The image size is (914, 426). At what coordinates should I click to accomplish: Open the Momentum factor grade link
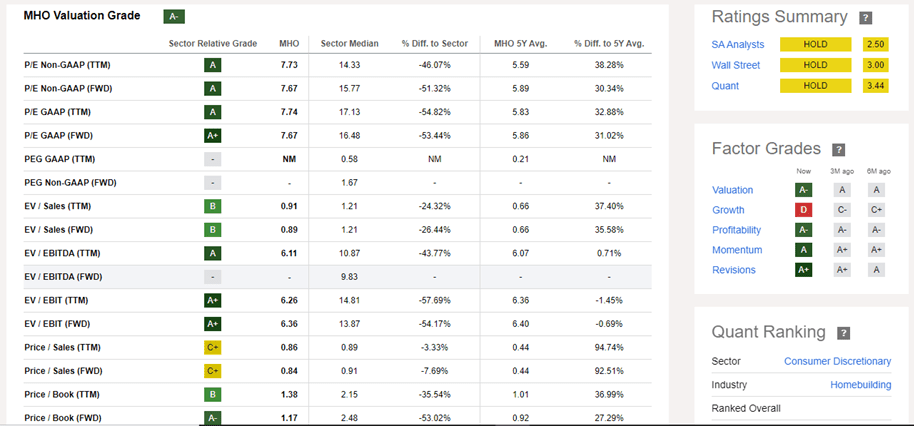click(x=737, y=250)
